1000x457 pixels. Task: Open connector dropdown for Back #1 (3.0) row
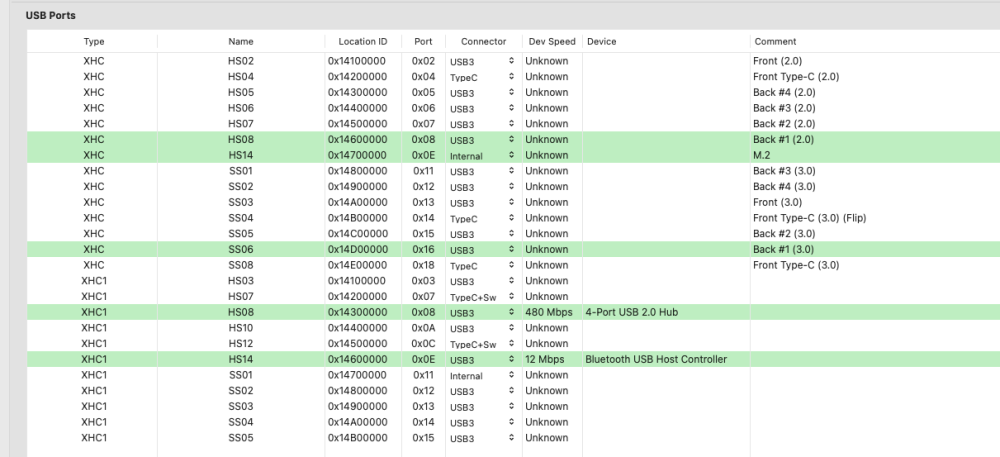click(483, 250)
